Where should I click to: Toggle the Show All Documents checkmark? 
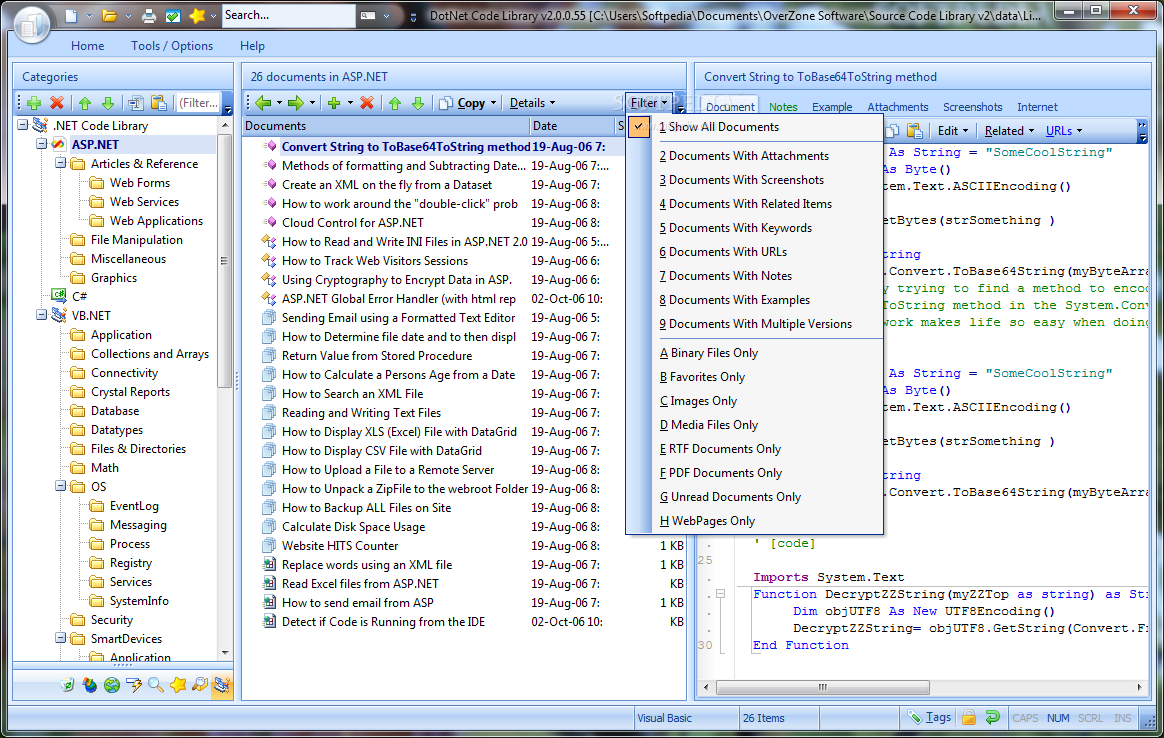pyautogui.click(x=638, y=127)
